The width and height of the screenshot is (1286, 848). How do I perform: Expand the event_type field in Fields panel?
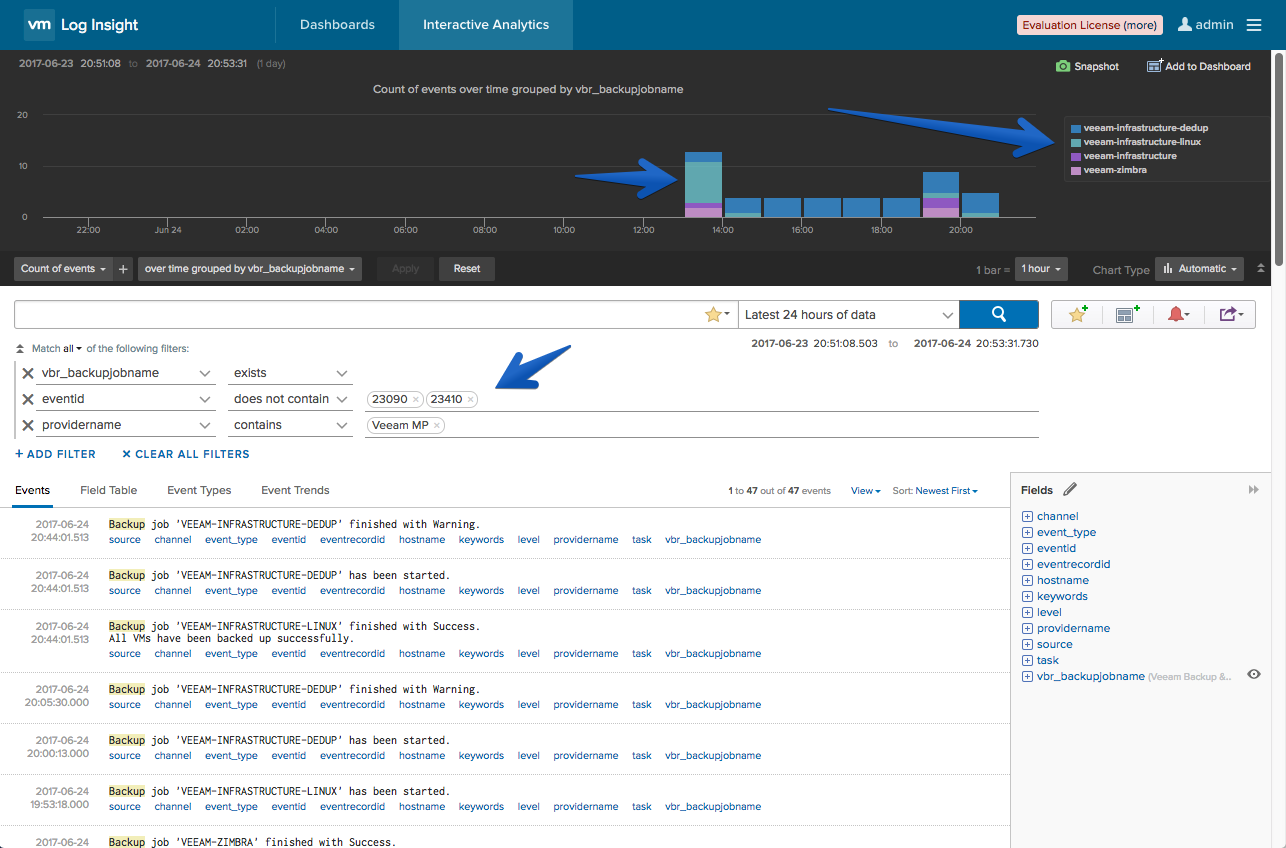pyautogui.click(x=1027, y=532)
